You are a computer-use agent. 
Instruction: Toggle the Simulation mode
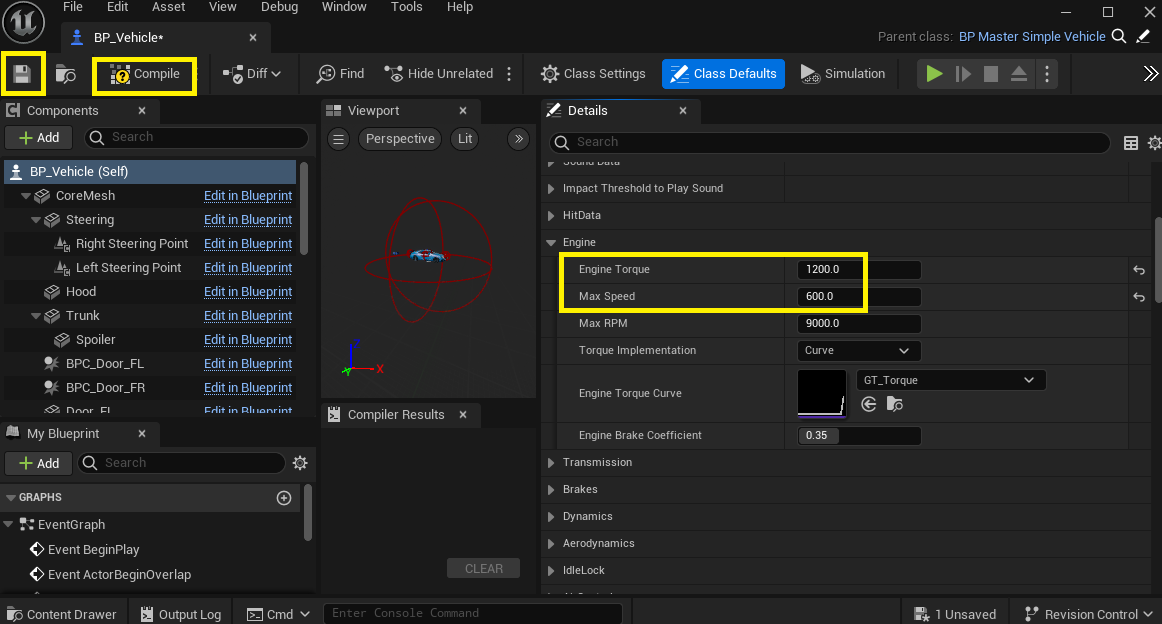pos(843,74)
